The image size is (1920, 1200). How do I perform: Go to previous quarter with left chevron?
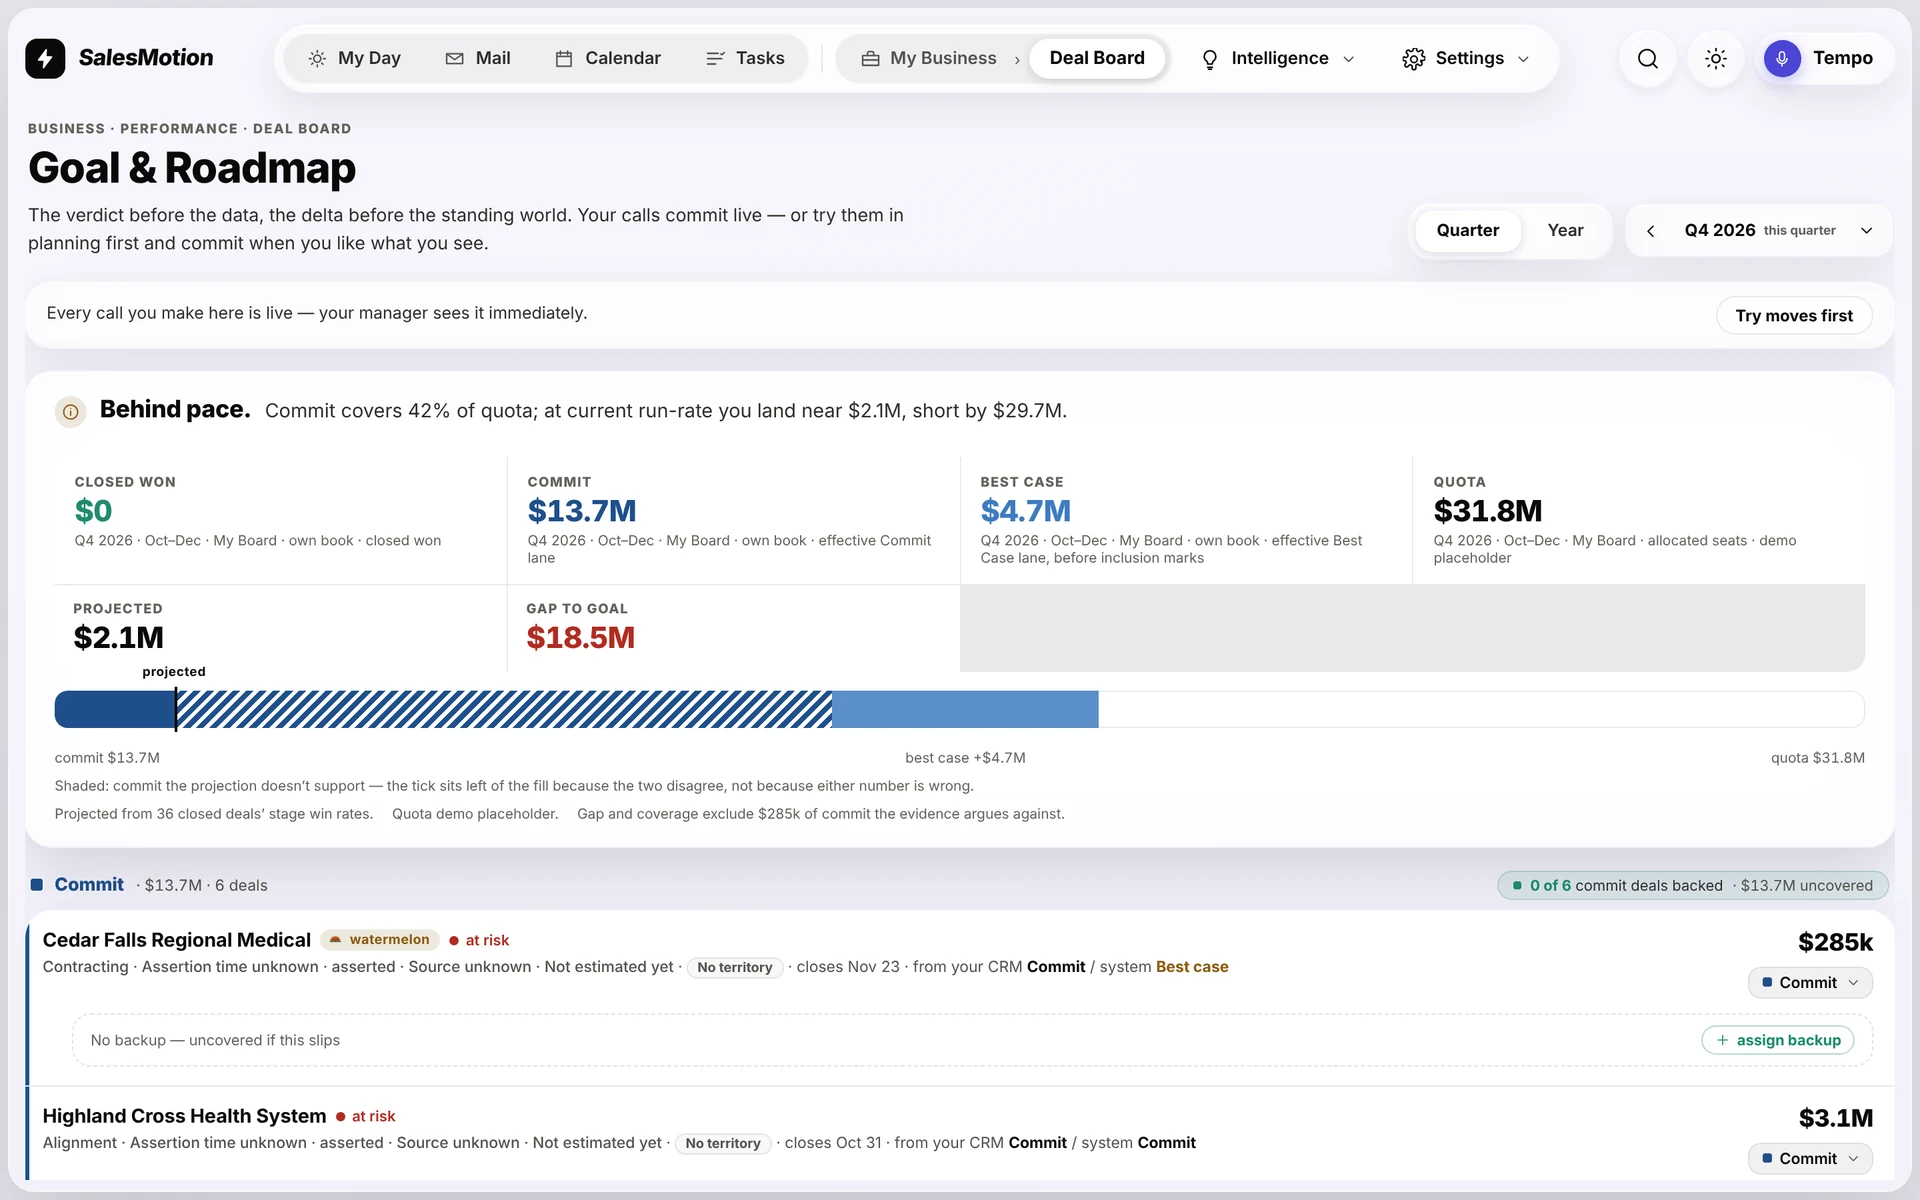coord(1650,231)
